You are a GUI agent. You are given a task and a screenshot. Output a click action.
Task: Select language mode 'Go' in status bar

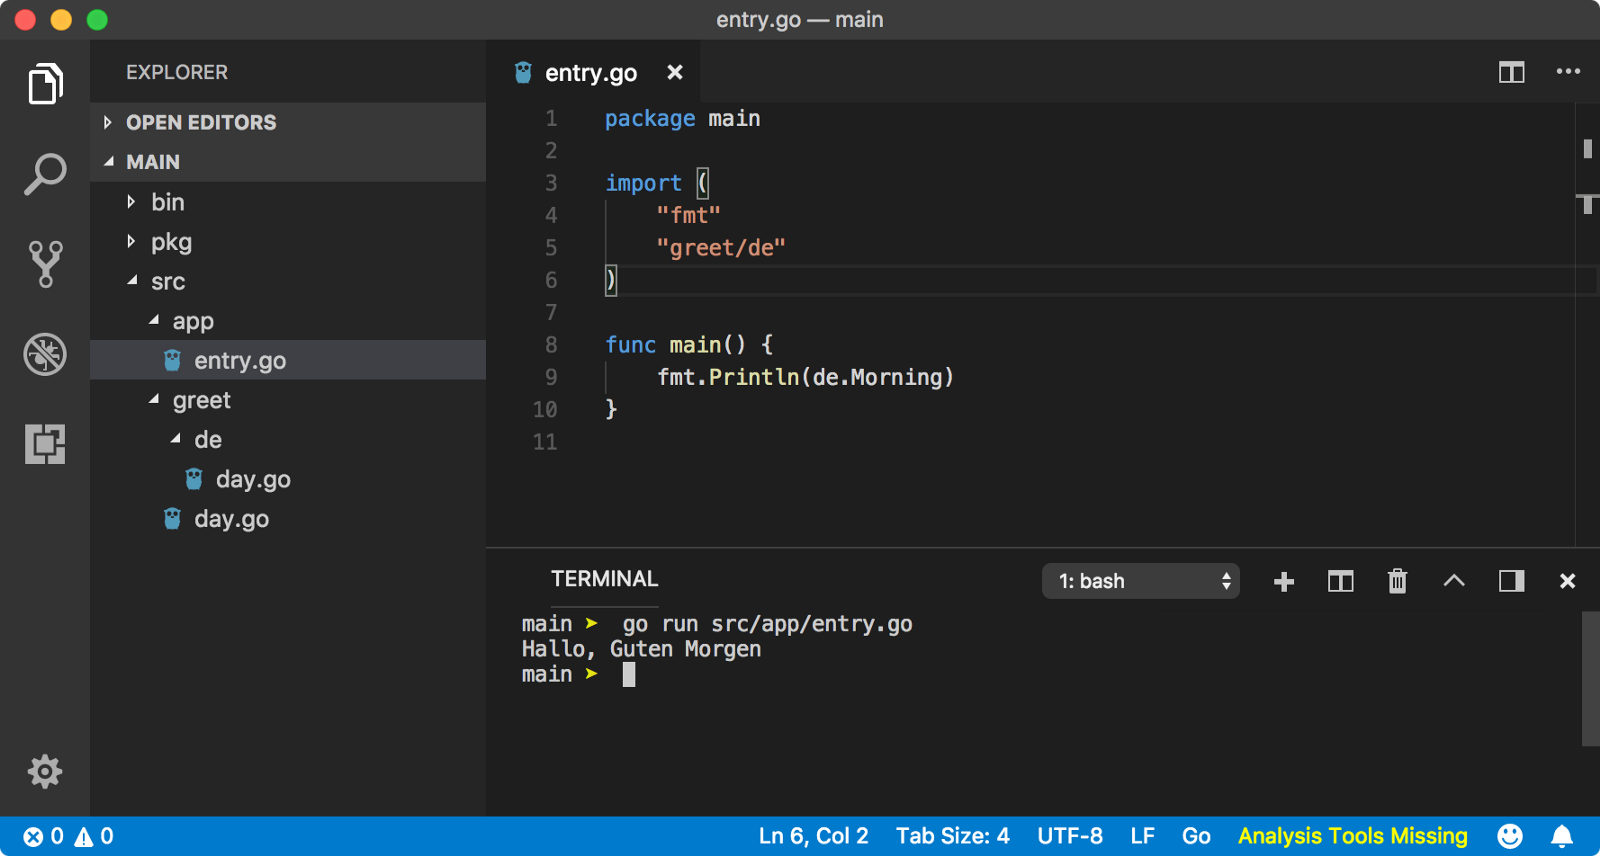(x=1196, y=836)
